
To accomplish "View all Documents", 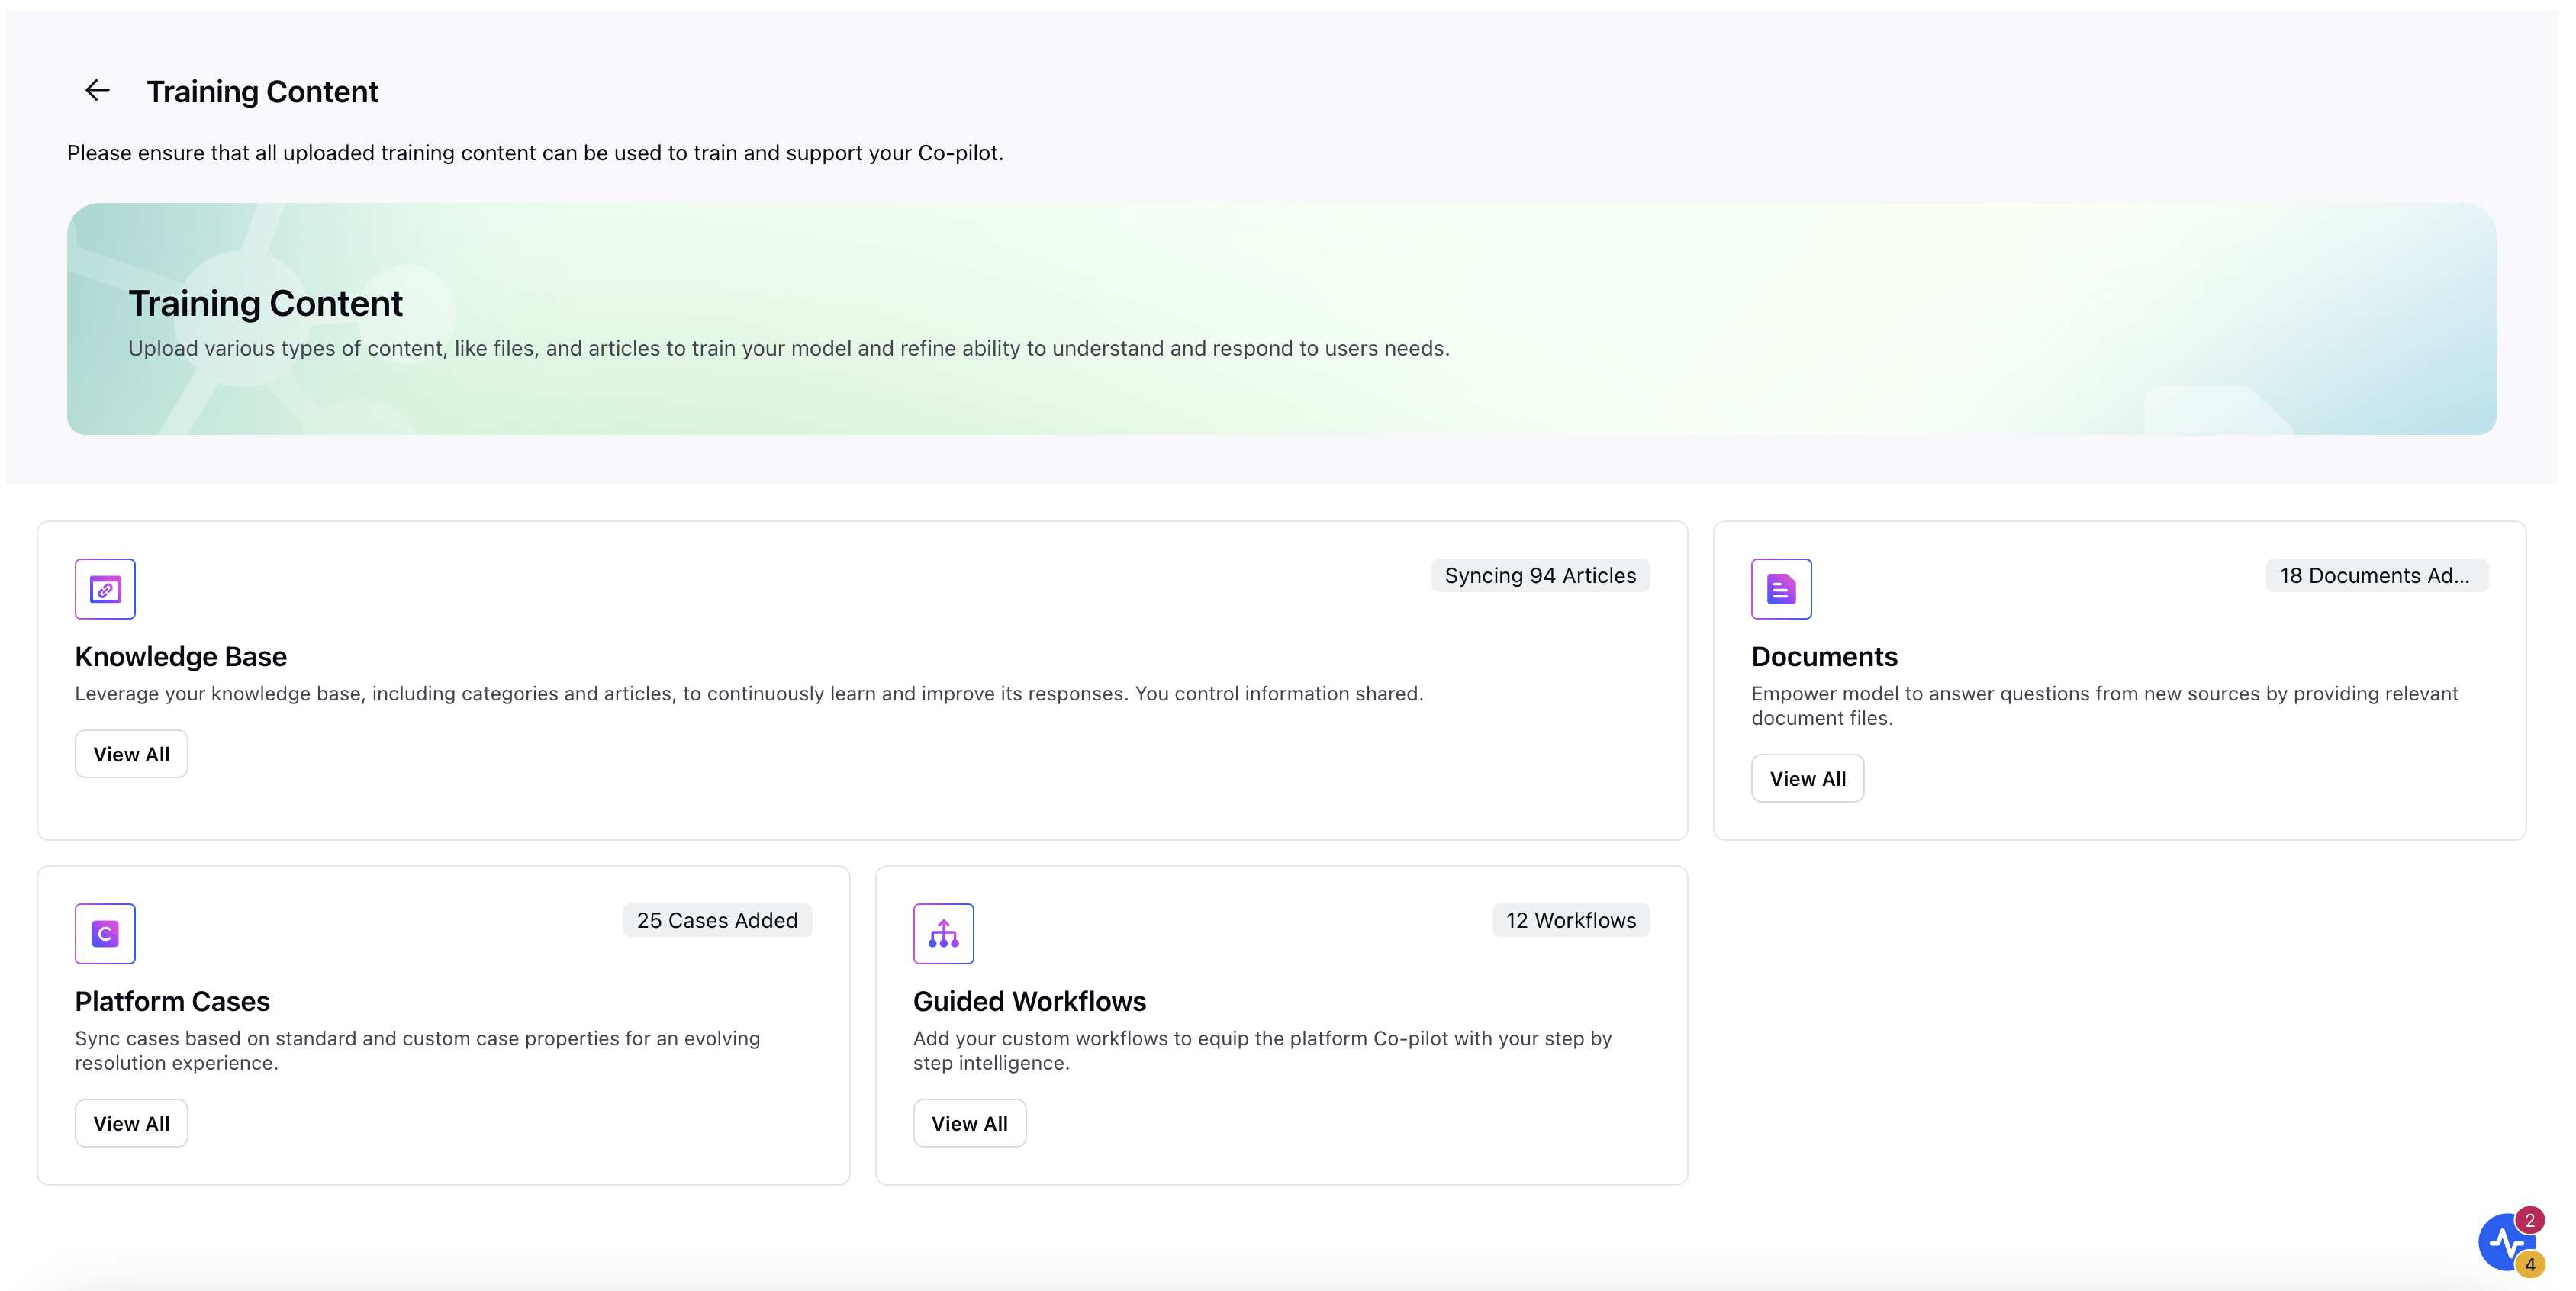I will pyautogui.click(x=1807, y=779).
